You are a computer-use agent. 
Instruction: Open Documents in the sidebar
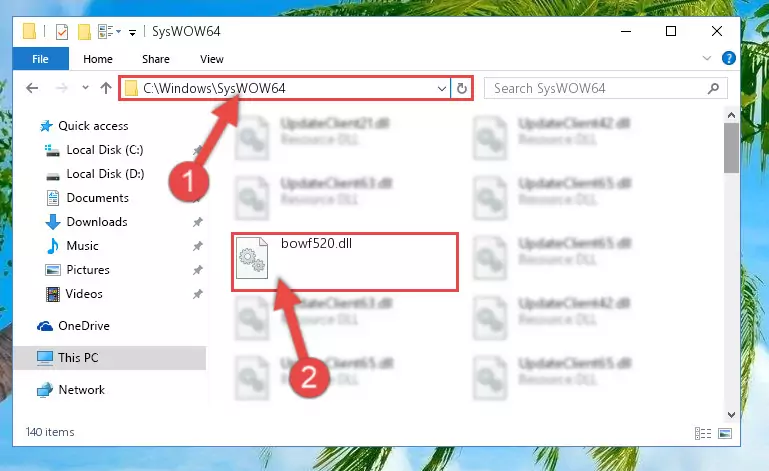click(x=98, y=198)
